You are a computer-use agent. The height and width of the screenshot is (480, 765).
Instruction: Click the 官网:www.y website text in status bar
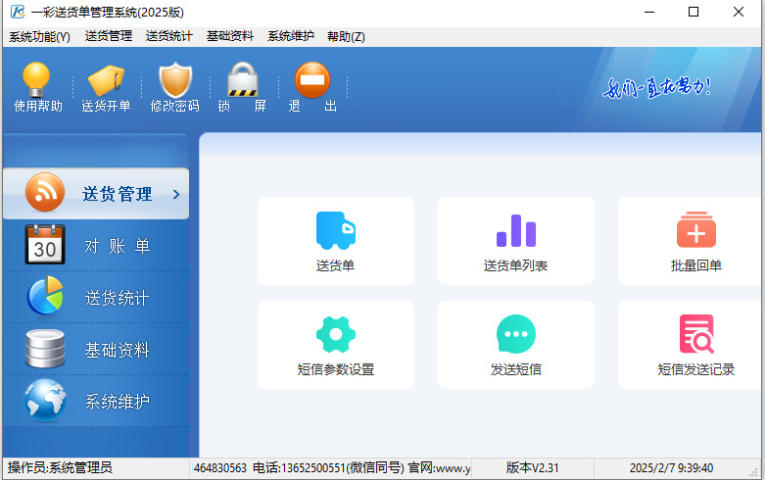point(439,468)
